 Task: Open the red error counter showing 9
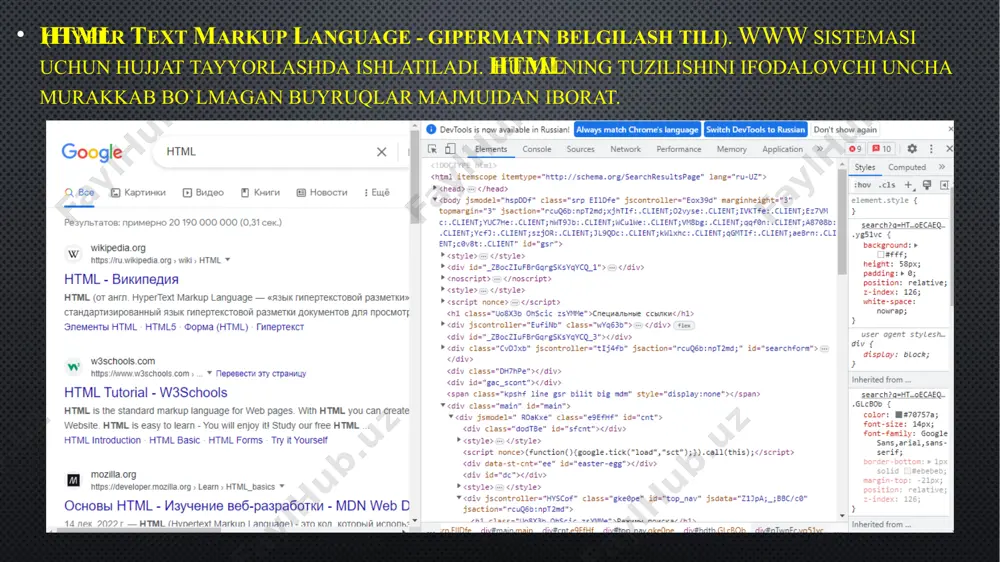point(855,149)
